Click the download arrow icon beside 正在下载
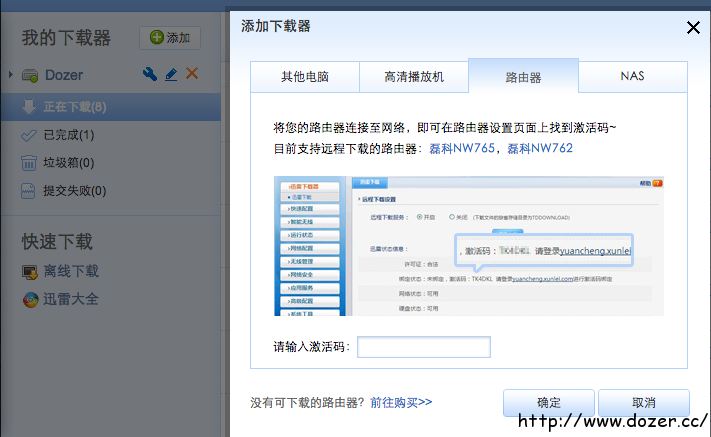The width and height of the screenshot is (711, 437). point(29,107)
